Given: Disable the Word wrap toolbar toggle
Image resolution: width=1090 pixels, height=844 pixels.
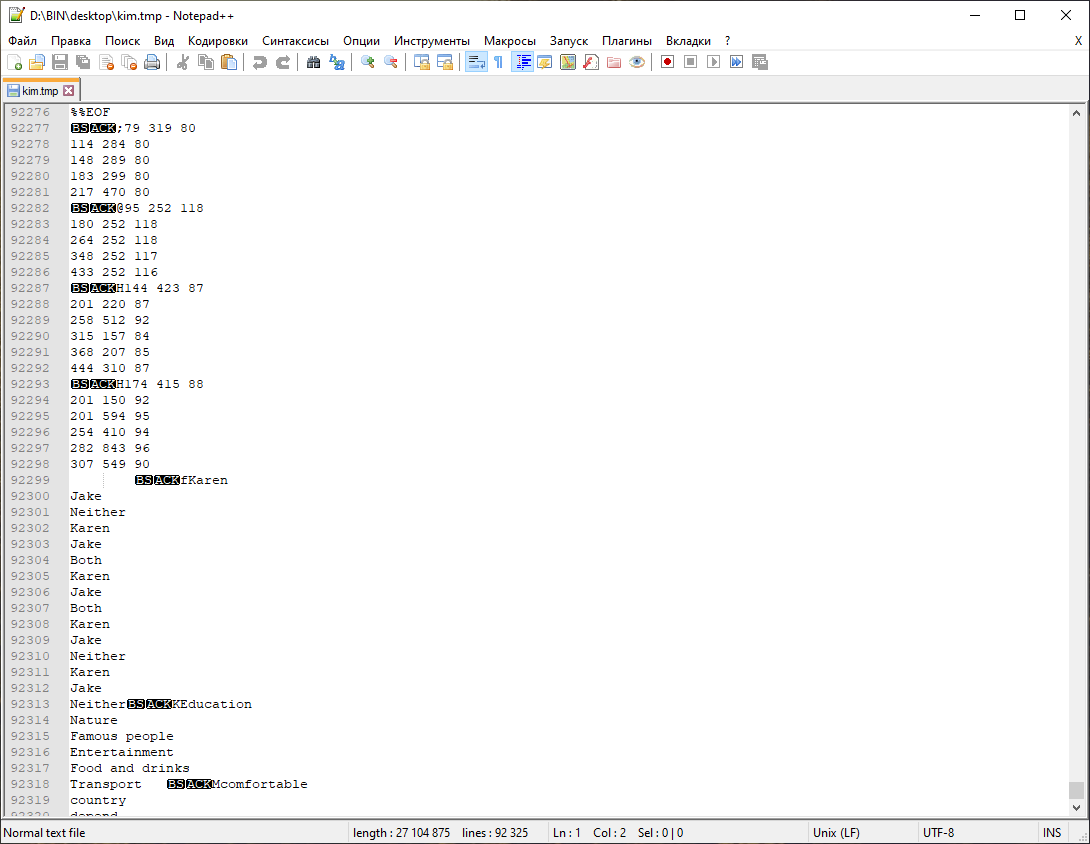Looking at the screenshot, I should [476, 63].
